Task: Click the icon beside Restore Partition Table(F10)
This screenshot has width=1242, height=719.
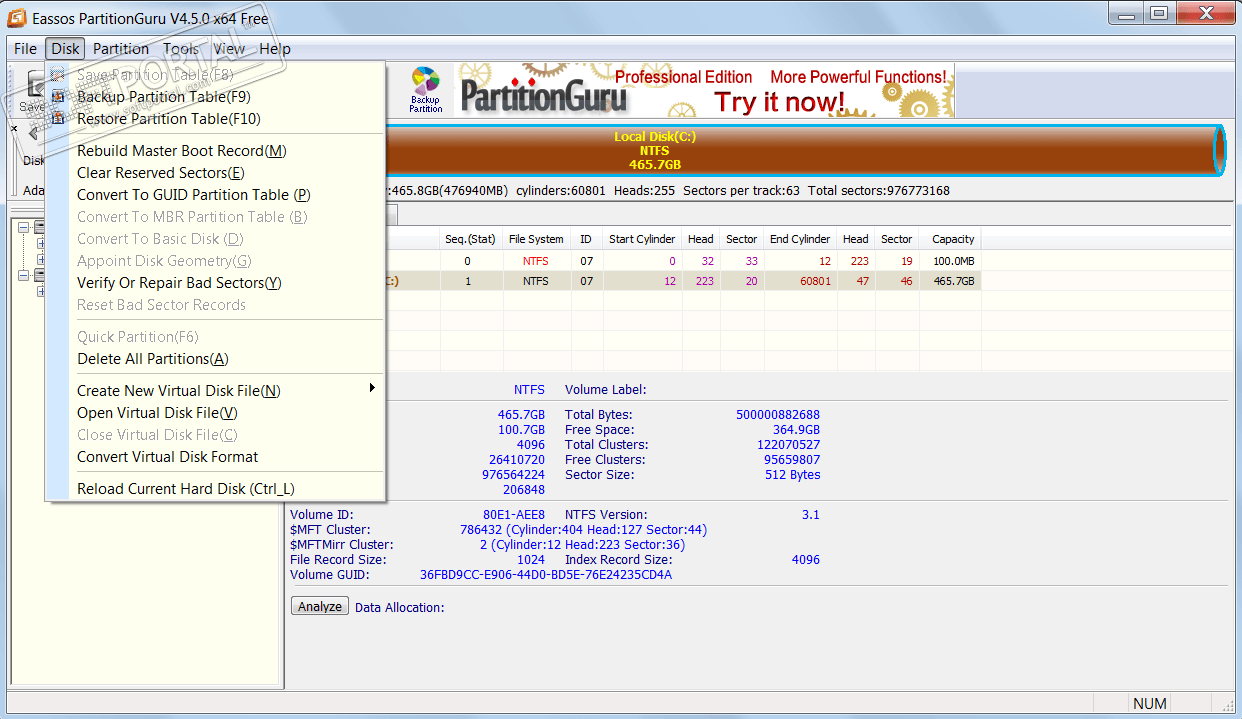Action: 58,119
